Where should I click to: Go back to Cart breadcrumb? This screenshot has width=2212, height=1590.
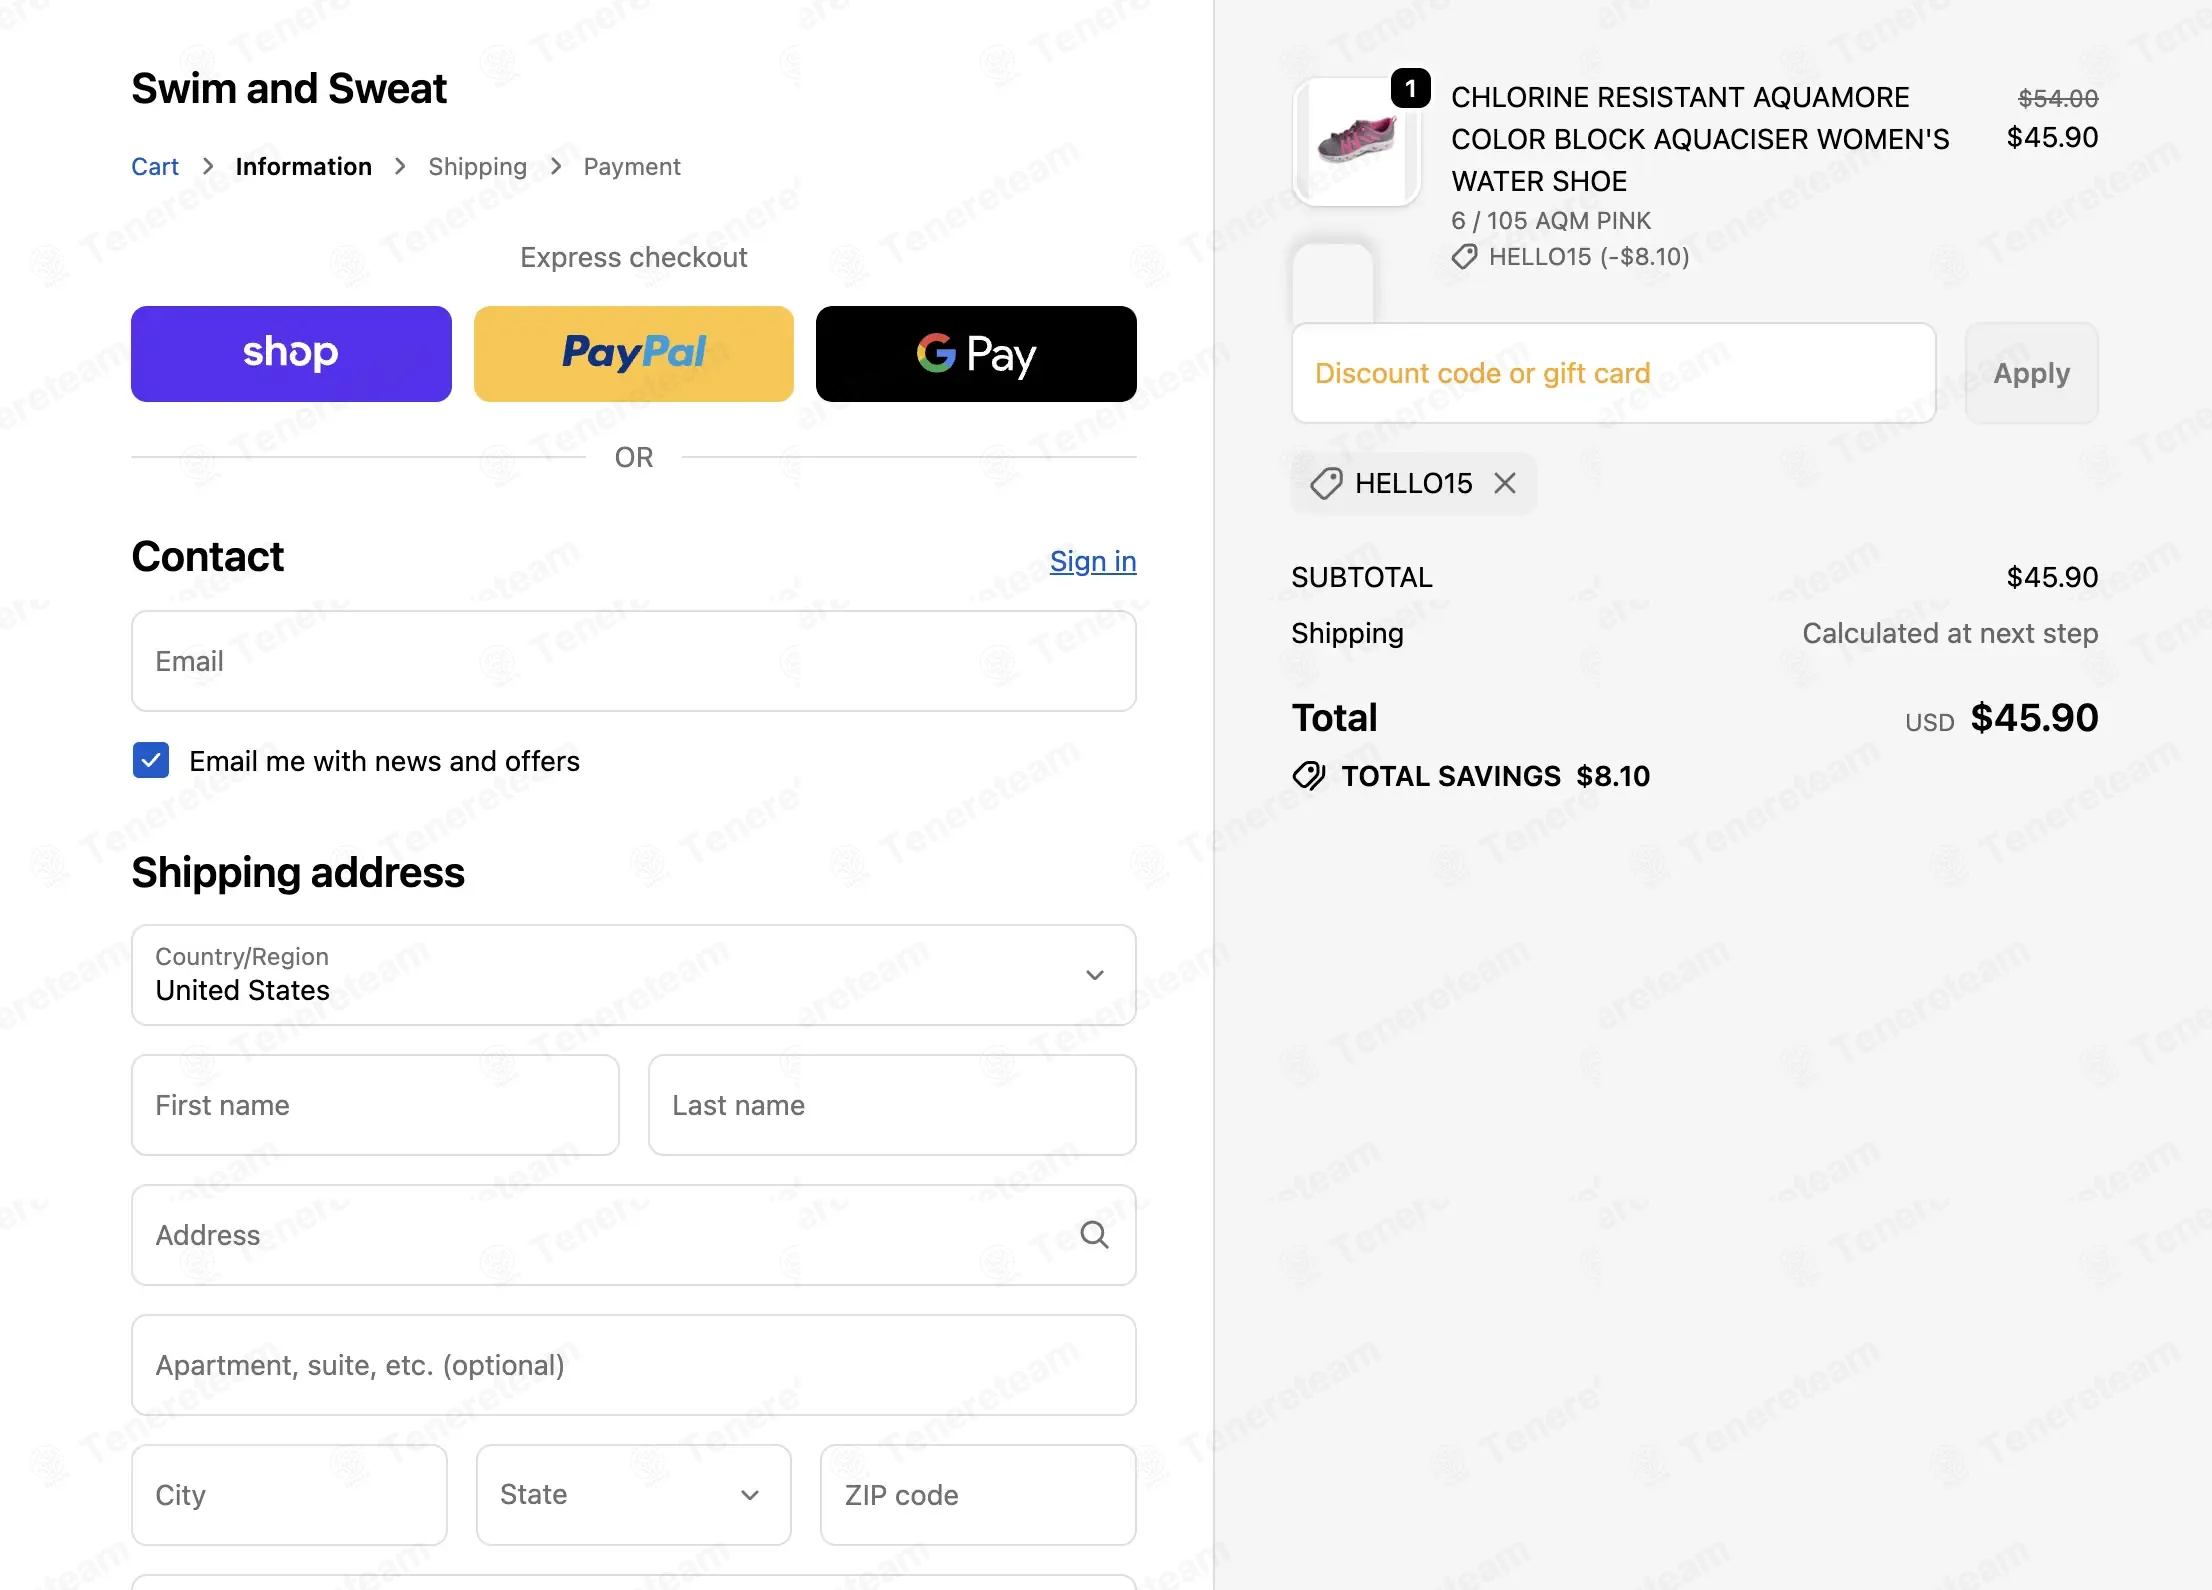click(x=155, y=167)
